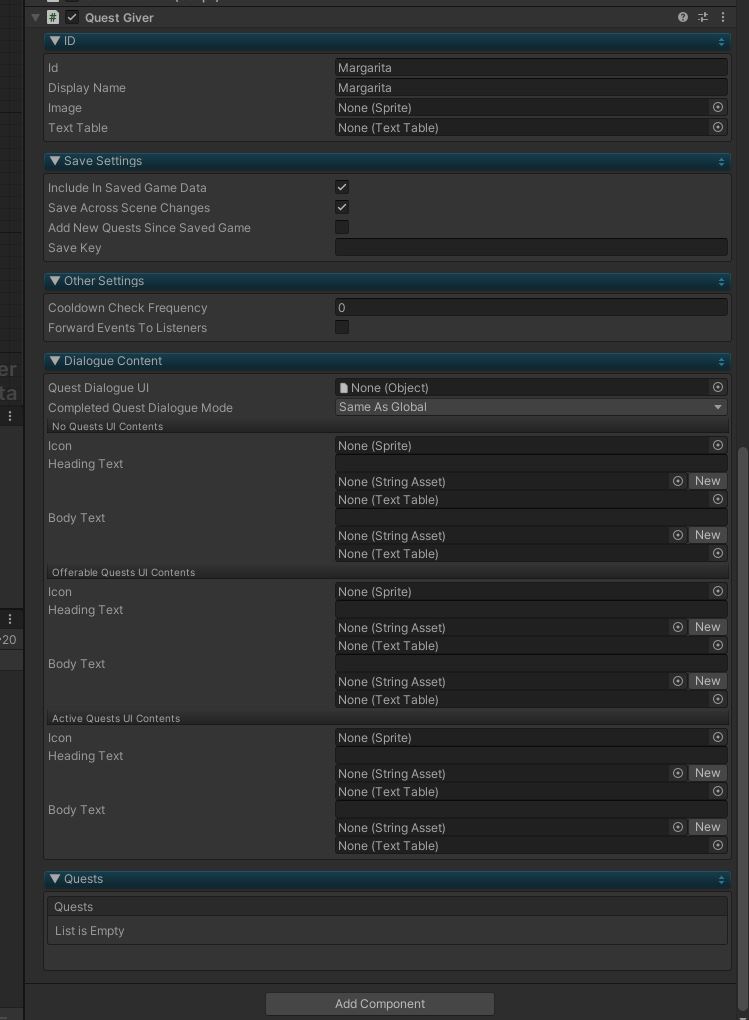Toggle Forward Events To Listeners checkbox
This screenshot has width=749, height=1020.
coord(342,327)
